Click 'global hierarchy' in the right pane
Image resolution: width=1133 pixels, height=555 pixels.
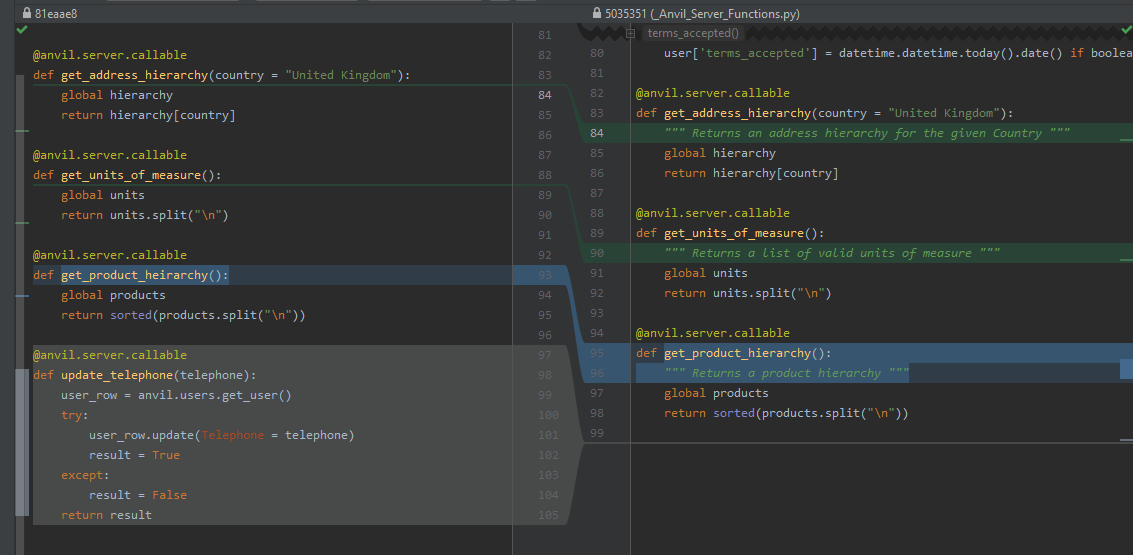click(720, 153)
